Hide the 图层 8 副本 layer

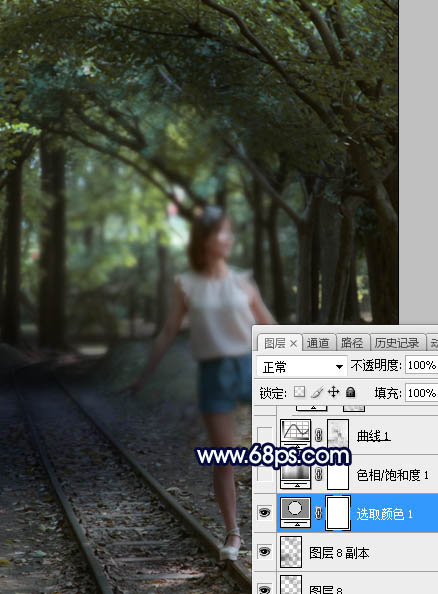[264, 551]
